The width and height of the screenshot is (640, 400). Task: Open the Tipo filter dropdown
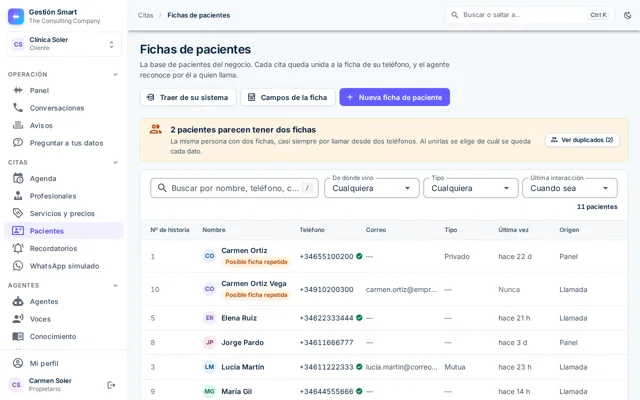tap(471, 188)
